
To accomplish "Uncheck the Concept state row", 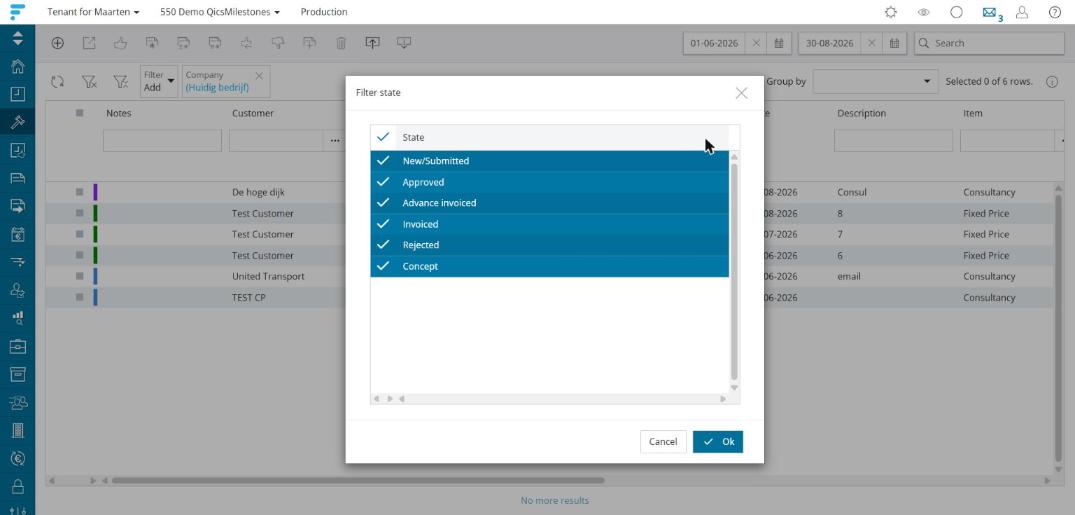I will click(x=549, y=266).
